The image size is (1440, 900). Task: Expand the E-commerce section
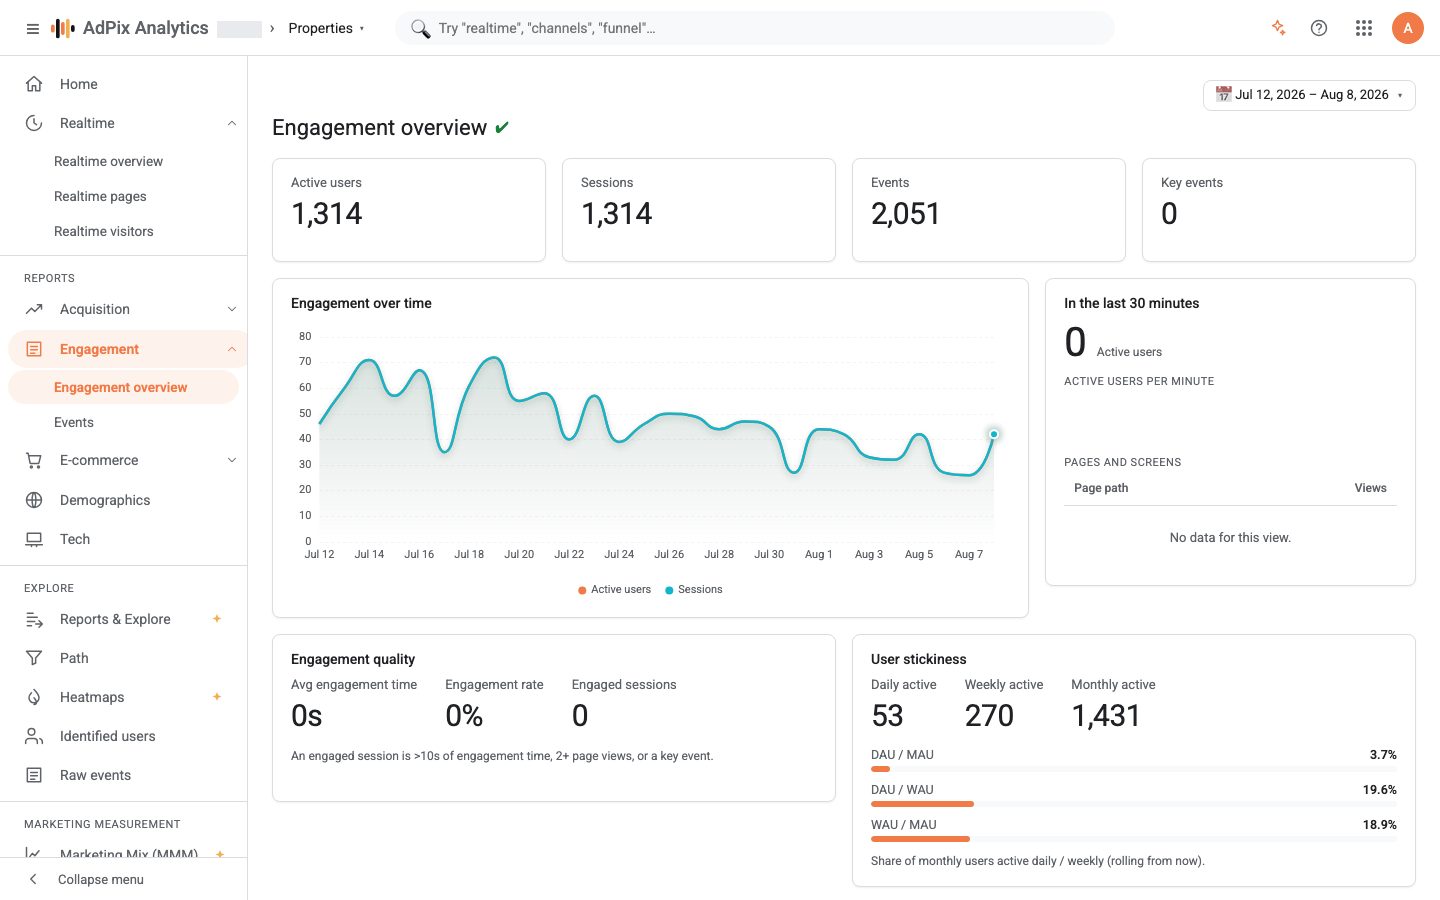pyautogui.click(x=232, y=460)
